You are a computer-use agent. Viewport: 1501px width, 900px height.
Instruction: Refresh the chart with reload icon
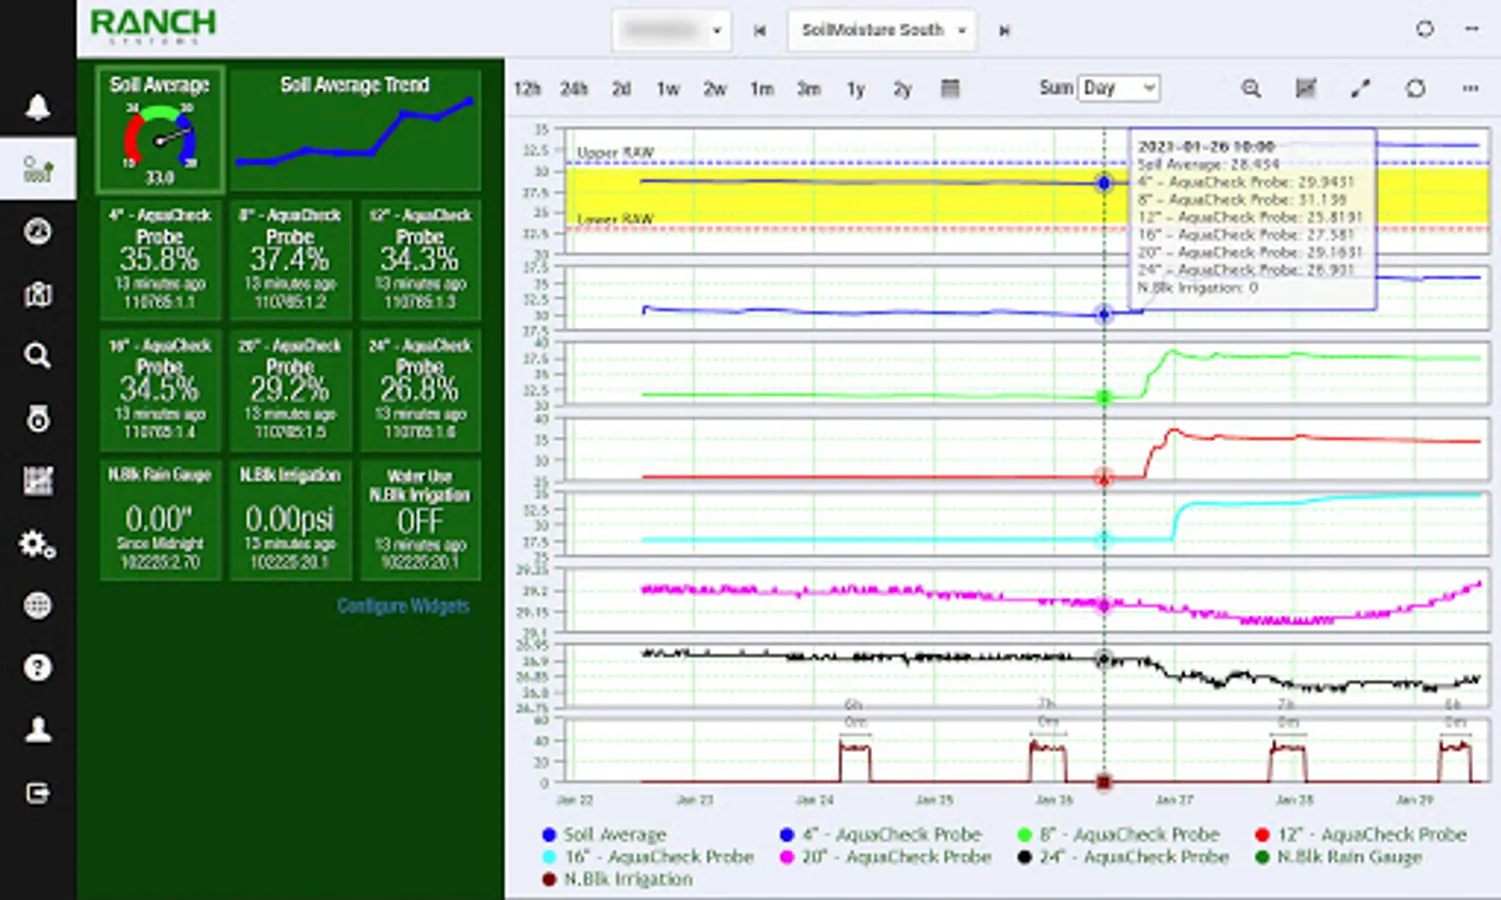pyautogui.click(x=1415, y=88)
